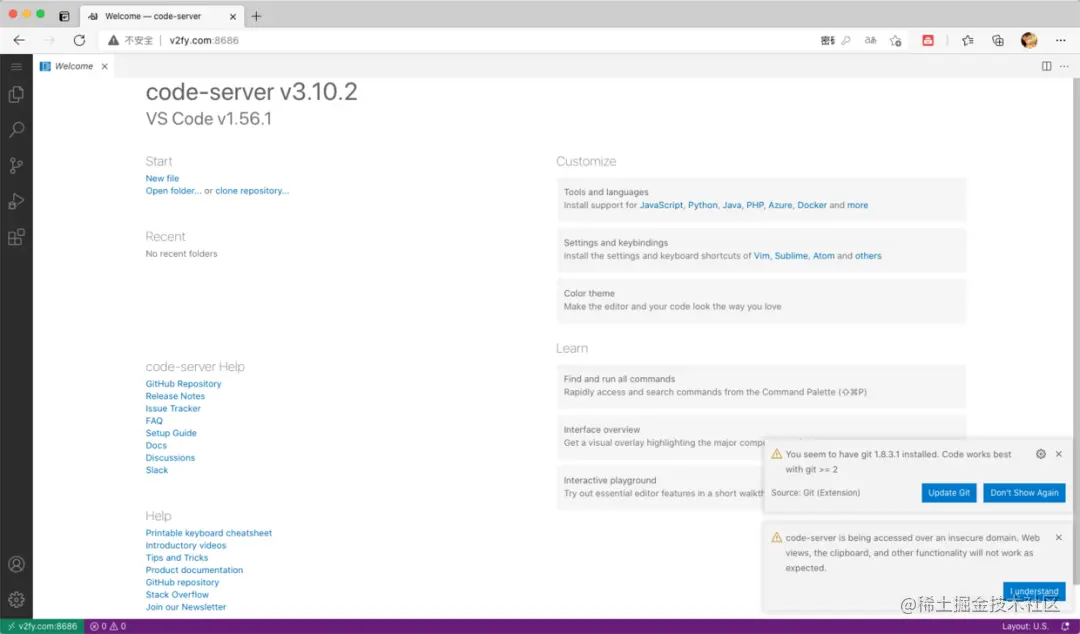Open errors and warnings status indicator
1080x634 pixels.
coord(108,626)
